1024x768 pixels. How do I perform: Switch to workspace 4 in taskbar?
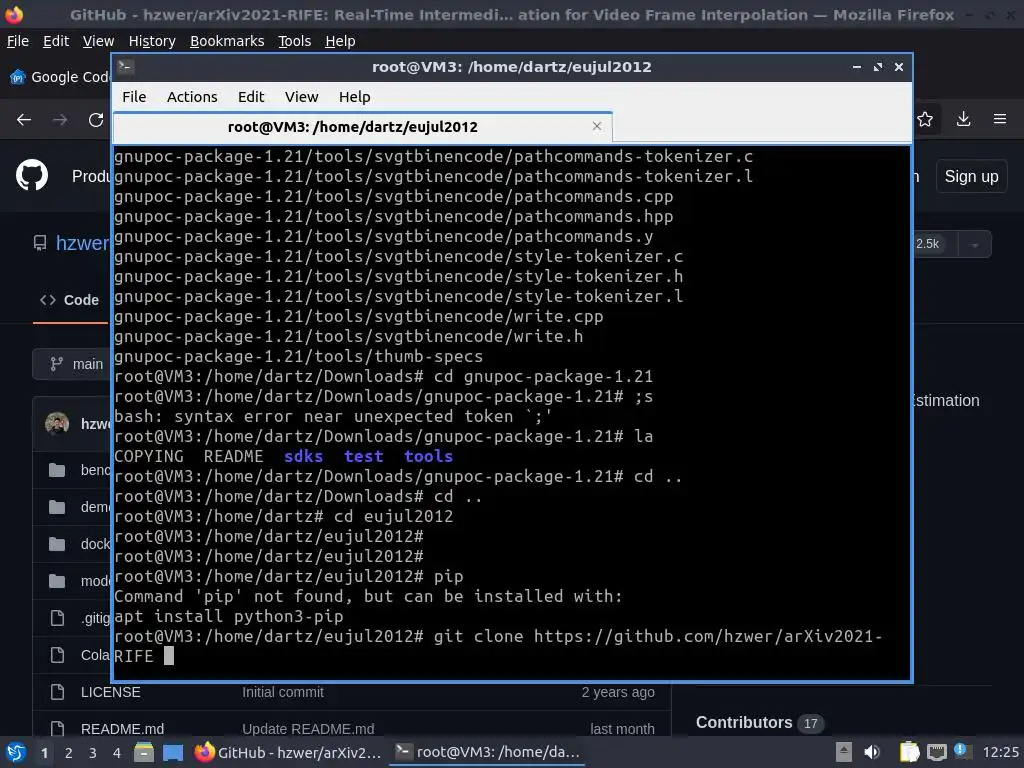pyautogui.click(x=117, y=753)
